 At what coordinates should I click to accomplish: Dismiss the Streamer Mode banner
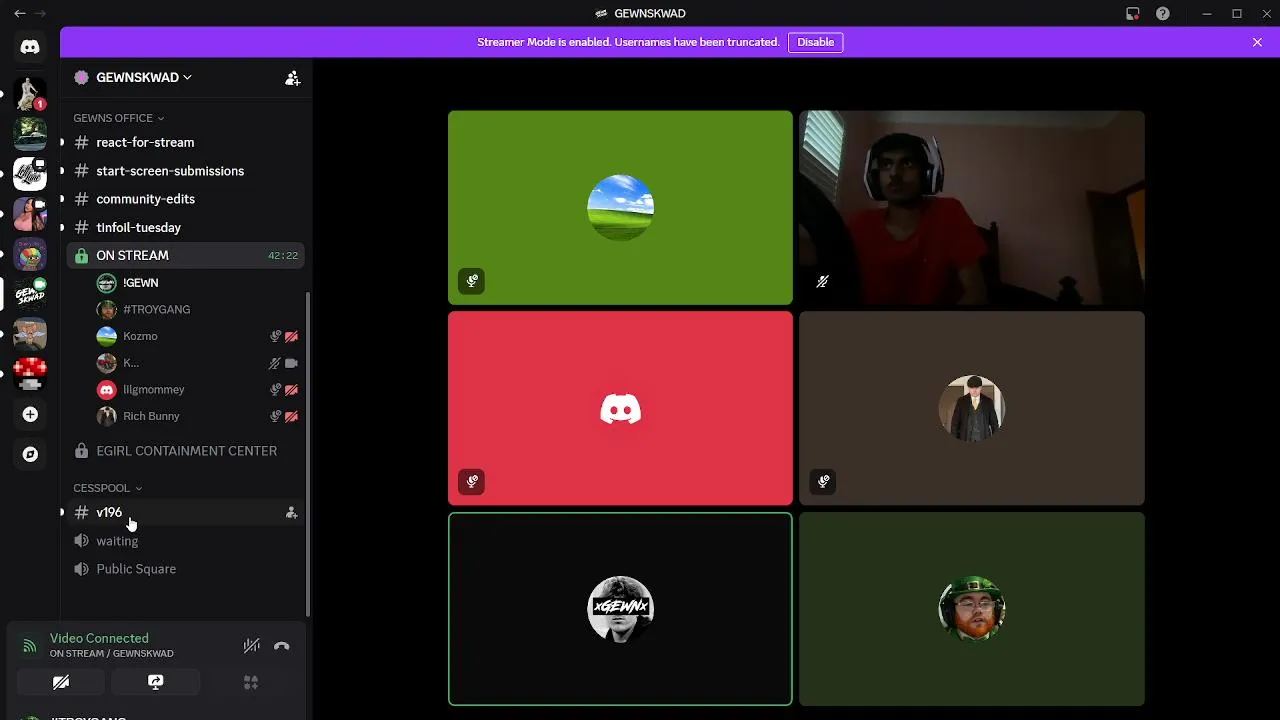tap(1257, 42)
